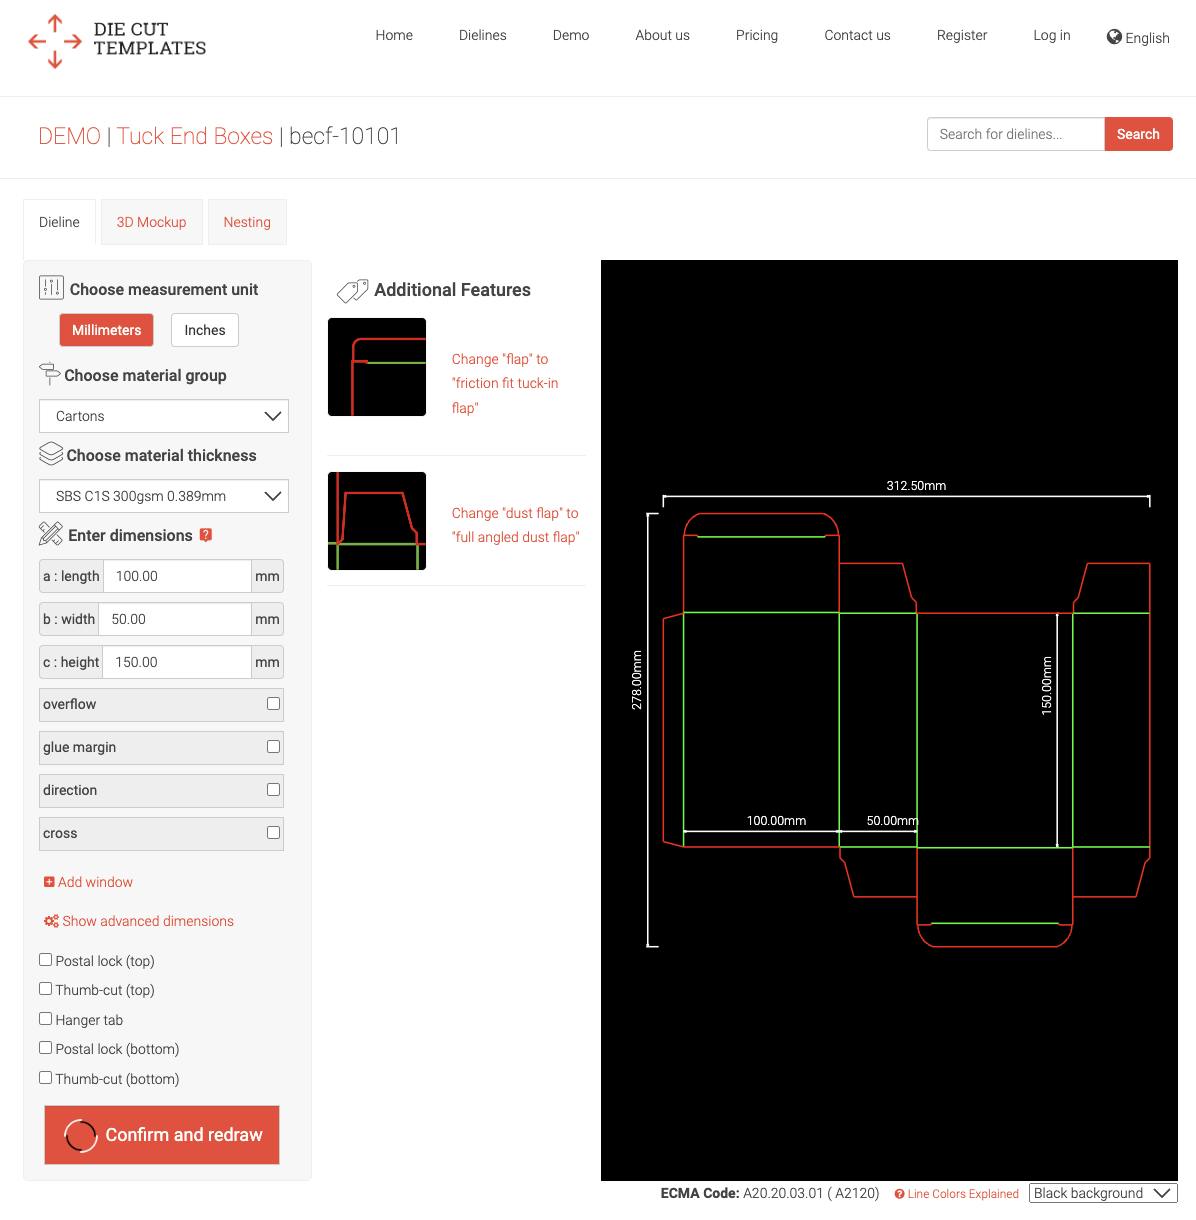
Task: Click the ECMA Code A20.20.03.01 text
Action: pyautogui.click(x=770, y=1193)
